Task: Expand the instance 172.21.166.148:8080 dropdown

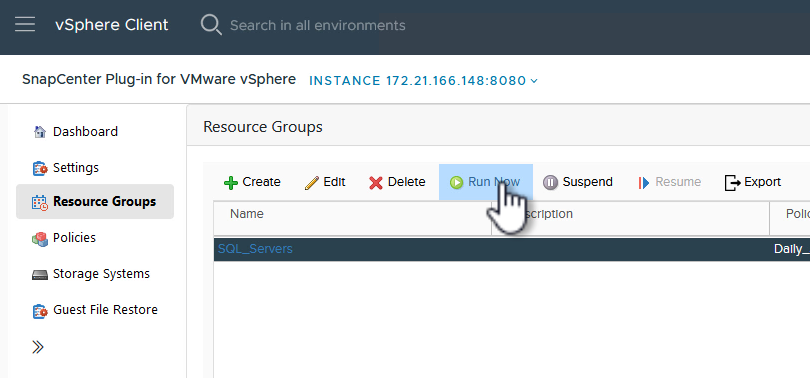Action: click(x=424, y=81)
